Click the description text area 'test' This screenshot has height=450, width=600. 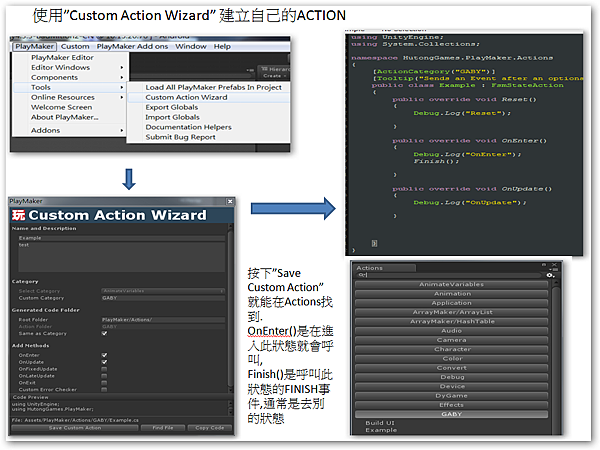coord(122,257)
